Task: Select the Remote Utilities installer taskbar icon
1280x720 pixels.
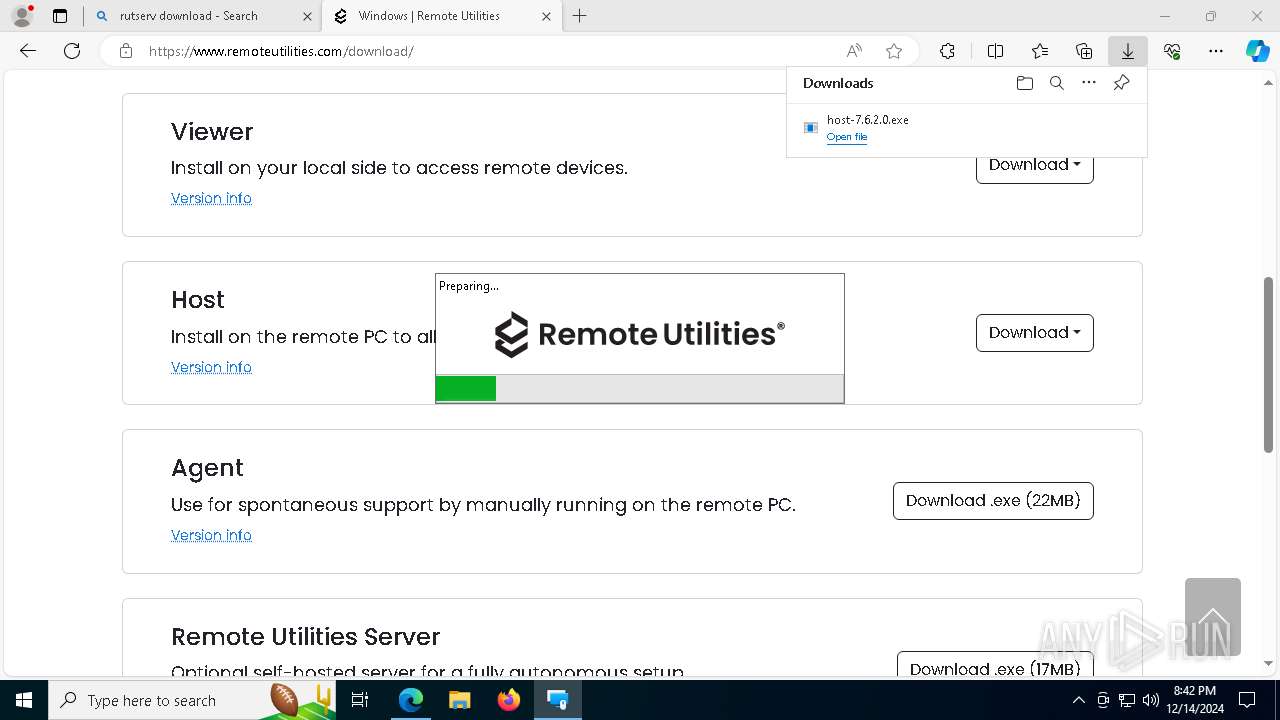Action: pyautogui.click(x=558, y=700)
